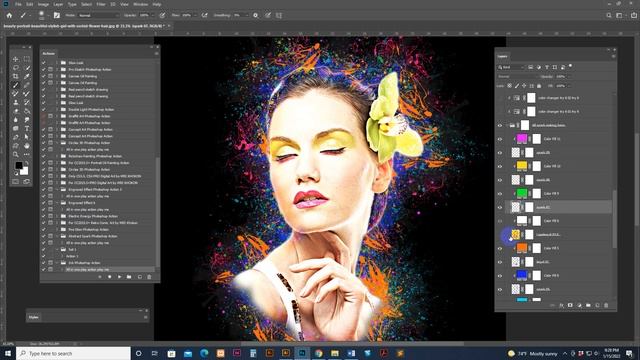Click the foreground color black swatch
This screenshot has height=360, width=640.
pos(18,165)
